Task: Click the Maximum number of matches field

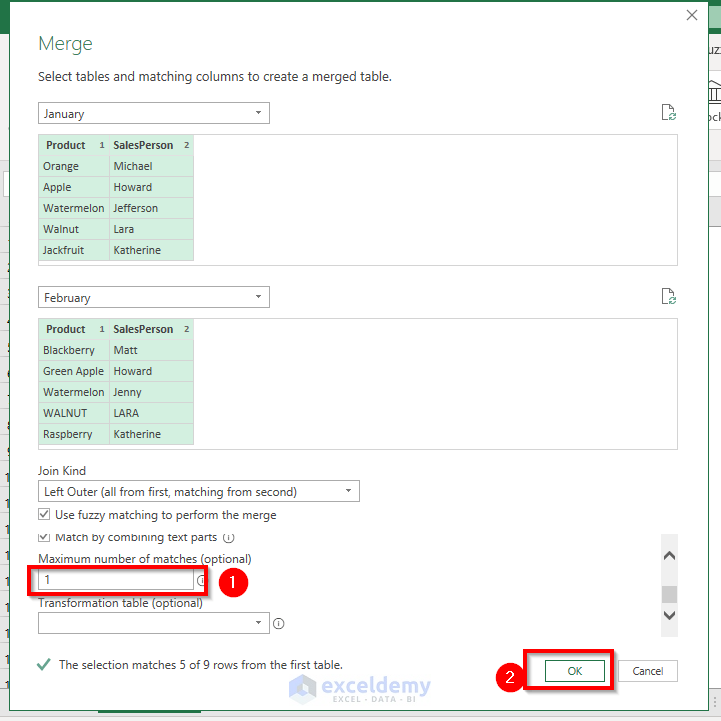Action: [x=116, y=580]
